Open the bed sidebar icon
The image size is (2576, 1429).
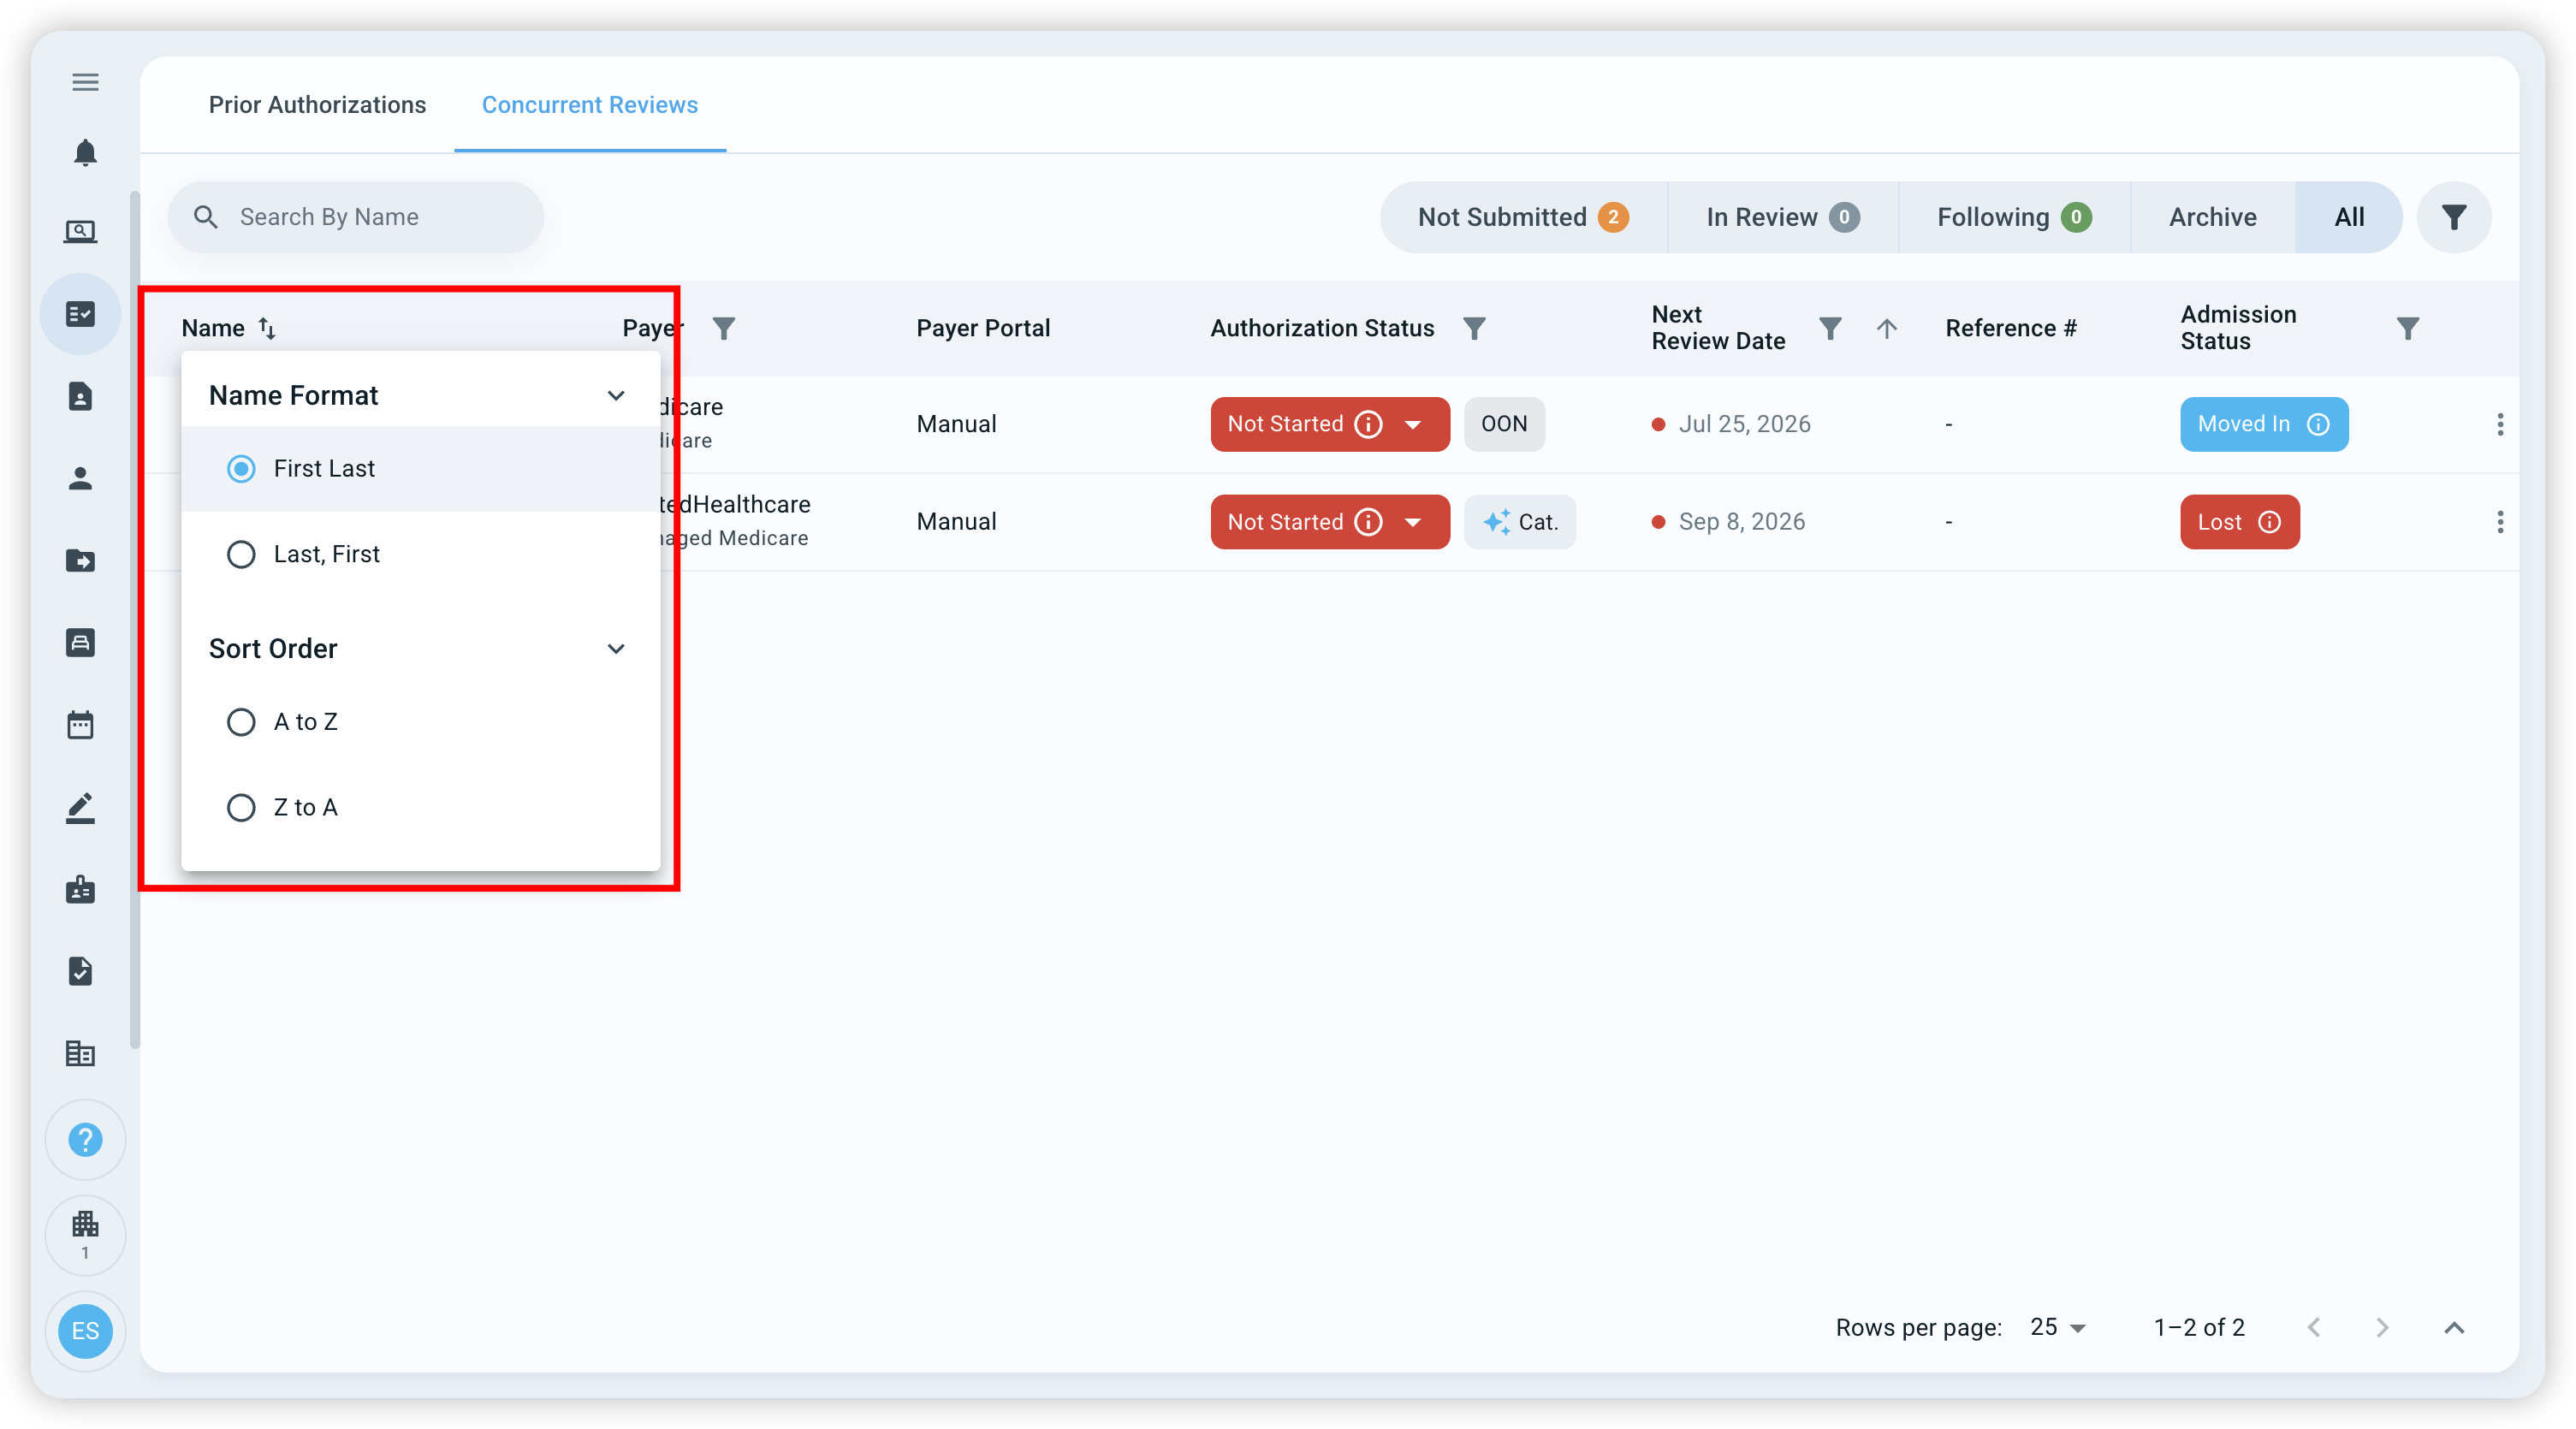pos(81,642)
